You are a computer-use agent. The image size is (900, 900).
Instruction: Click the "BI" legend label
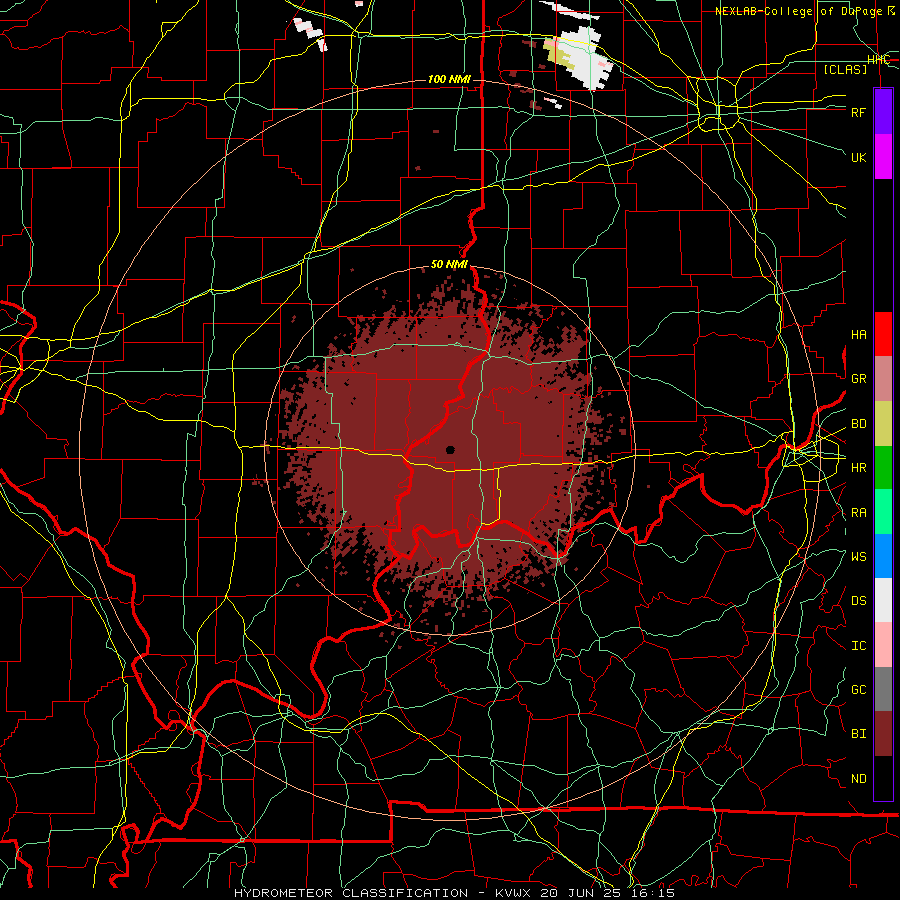858,734
